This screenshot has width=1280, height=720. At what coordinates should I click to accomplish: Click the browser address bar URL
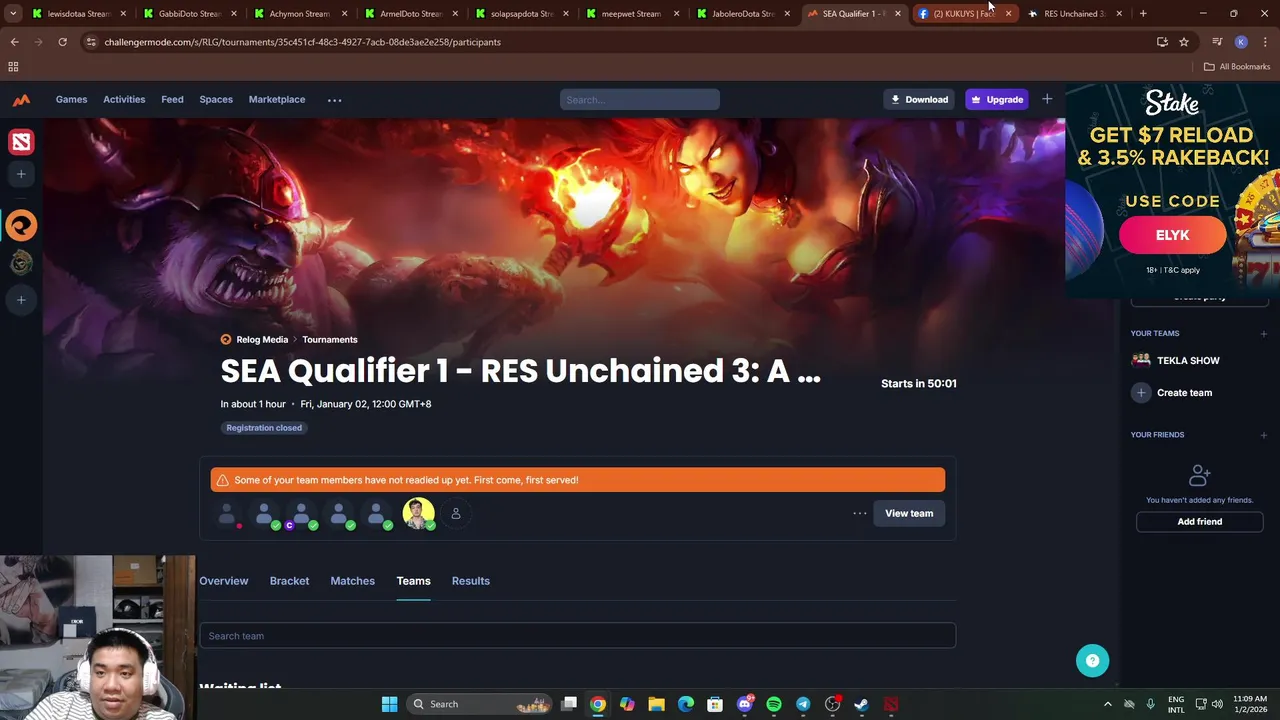pos(302,42)
